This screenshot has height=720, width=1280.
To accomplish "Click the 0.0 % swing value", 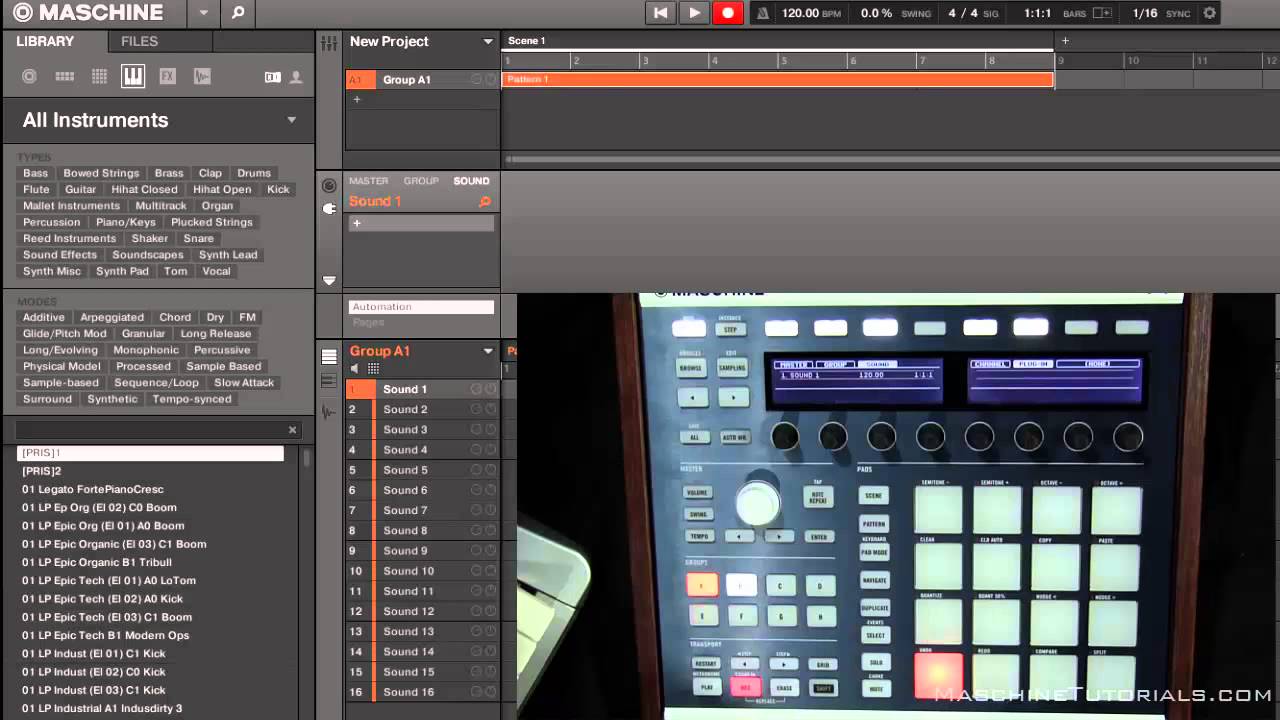I will point(875,13).
